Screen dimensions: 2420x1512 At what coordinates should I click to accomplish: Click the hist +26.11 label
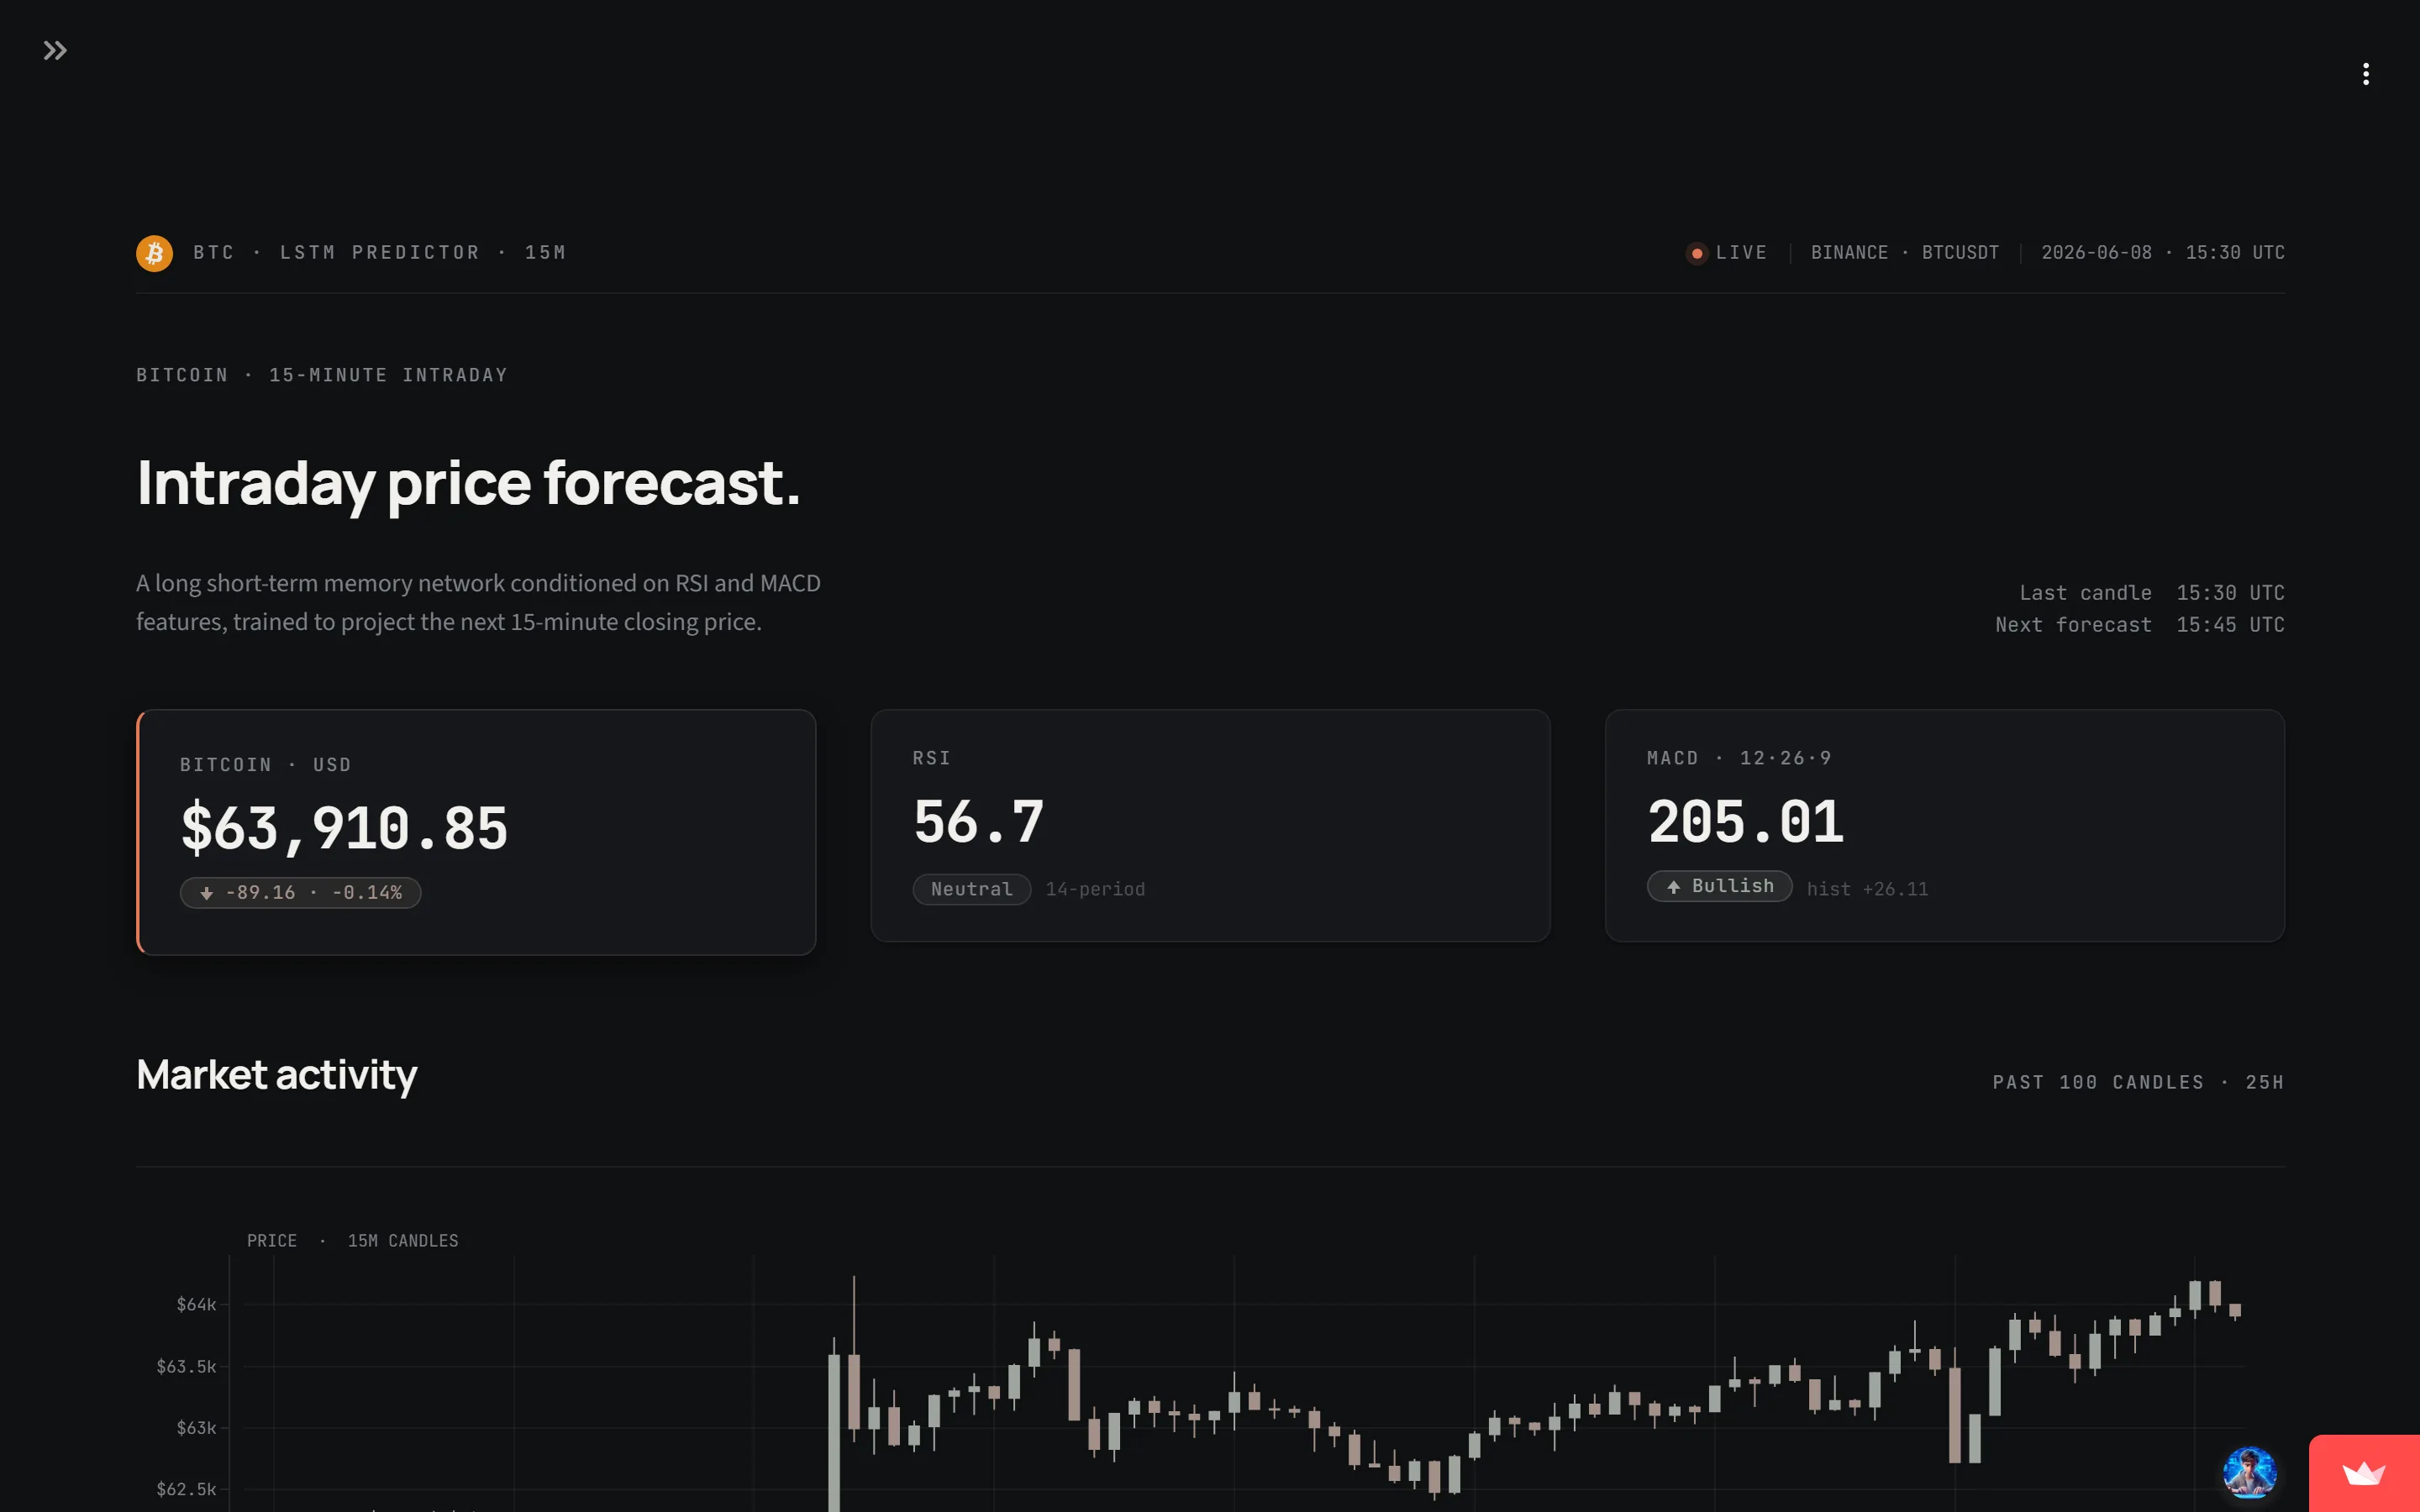point(1867,889)
